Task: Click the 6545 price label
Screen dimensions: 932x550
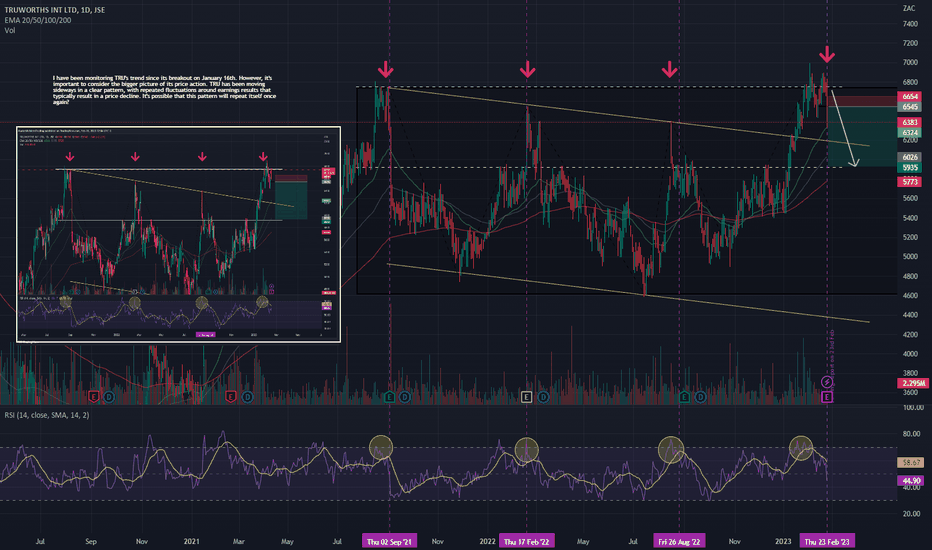Action: [909, 107]
